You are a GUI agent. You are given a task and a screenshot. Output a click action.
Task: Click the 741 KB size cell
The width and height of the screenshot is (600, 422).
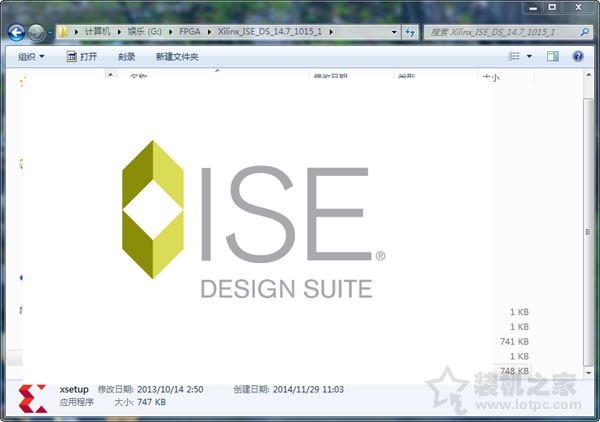click(x=514, y=341)
